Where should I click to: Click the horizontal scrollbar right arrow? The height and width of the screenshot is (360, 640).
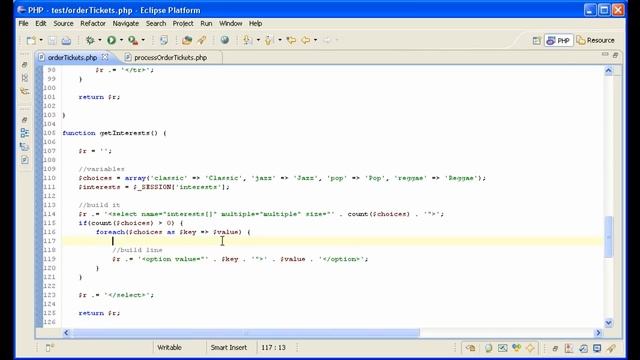pyautogui.click(x=598, y=333)
